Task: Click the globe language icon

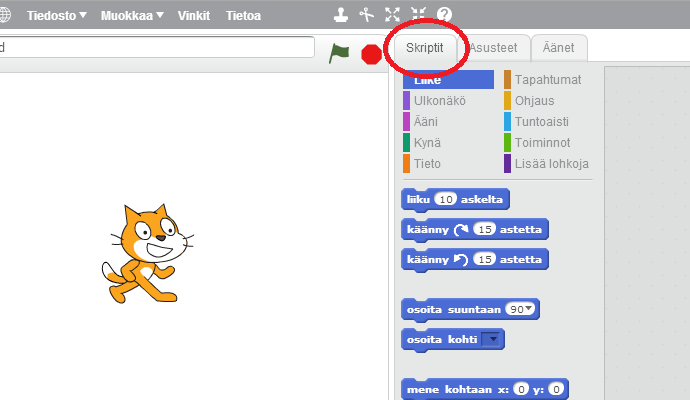Action: 4,15
